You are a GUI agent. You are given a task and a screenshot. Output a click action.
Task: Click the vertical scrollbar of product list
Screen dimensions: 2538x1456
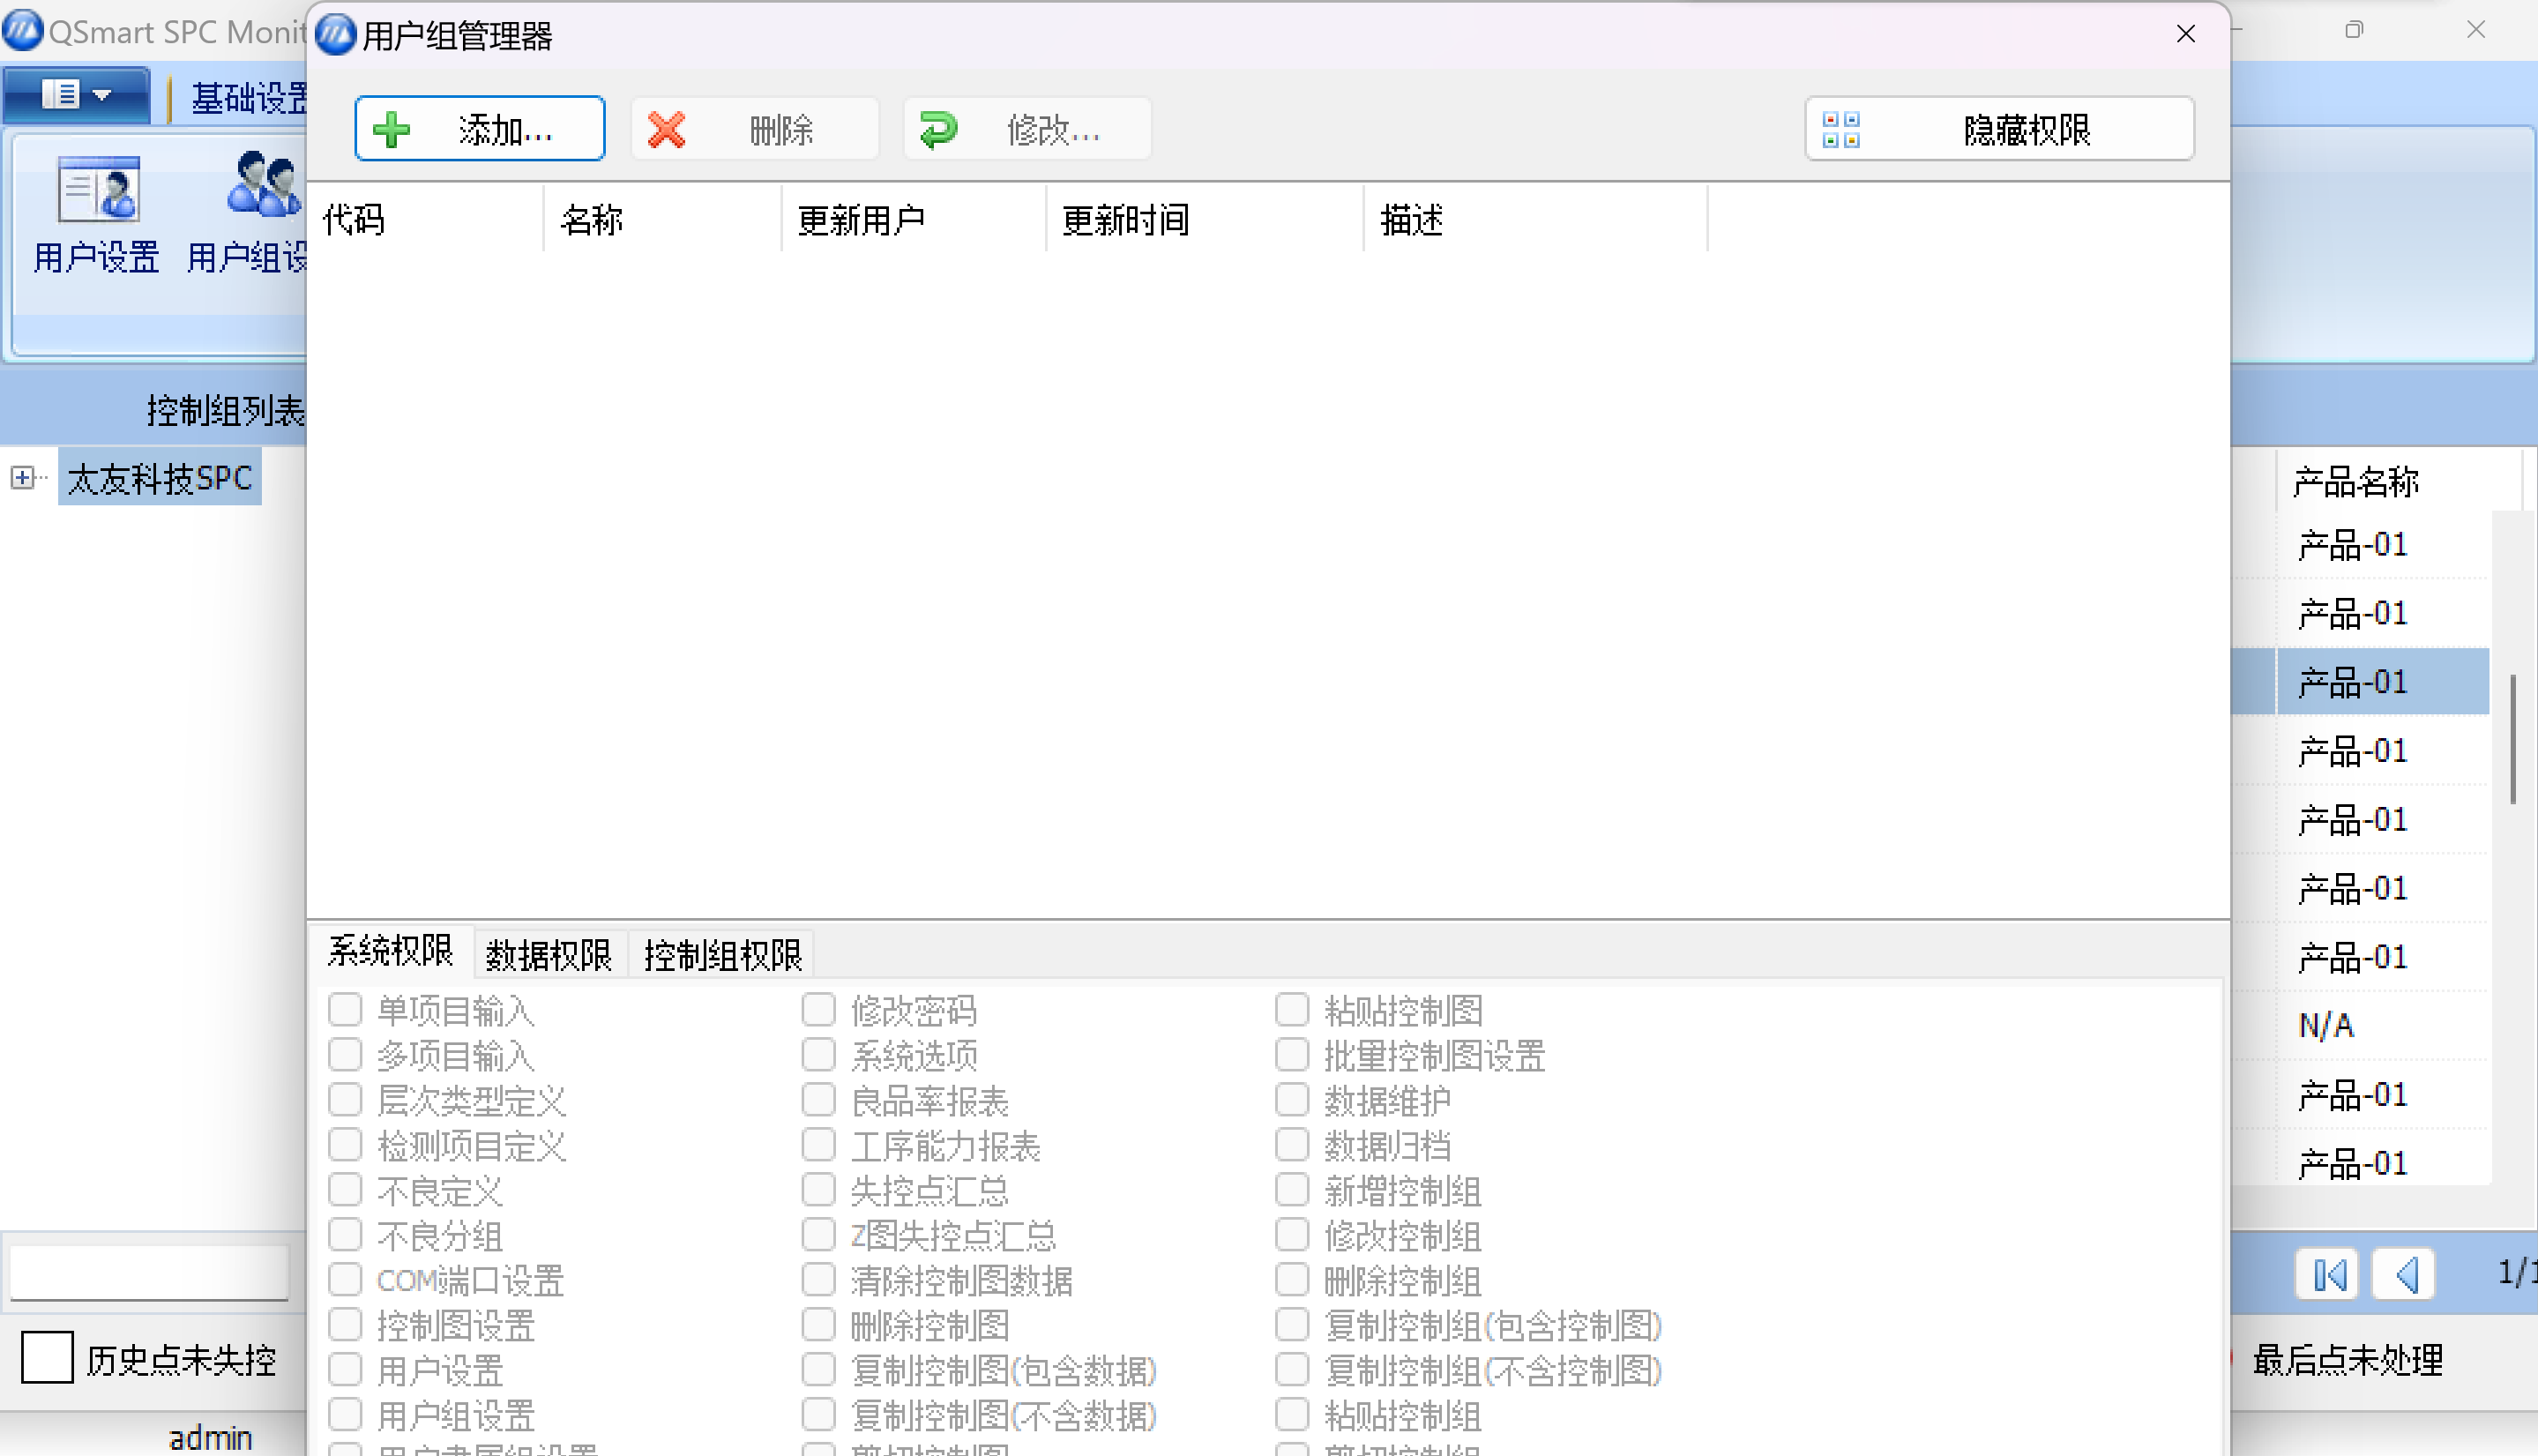pos(2512,740)
